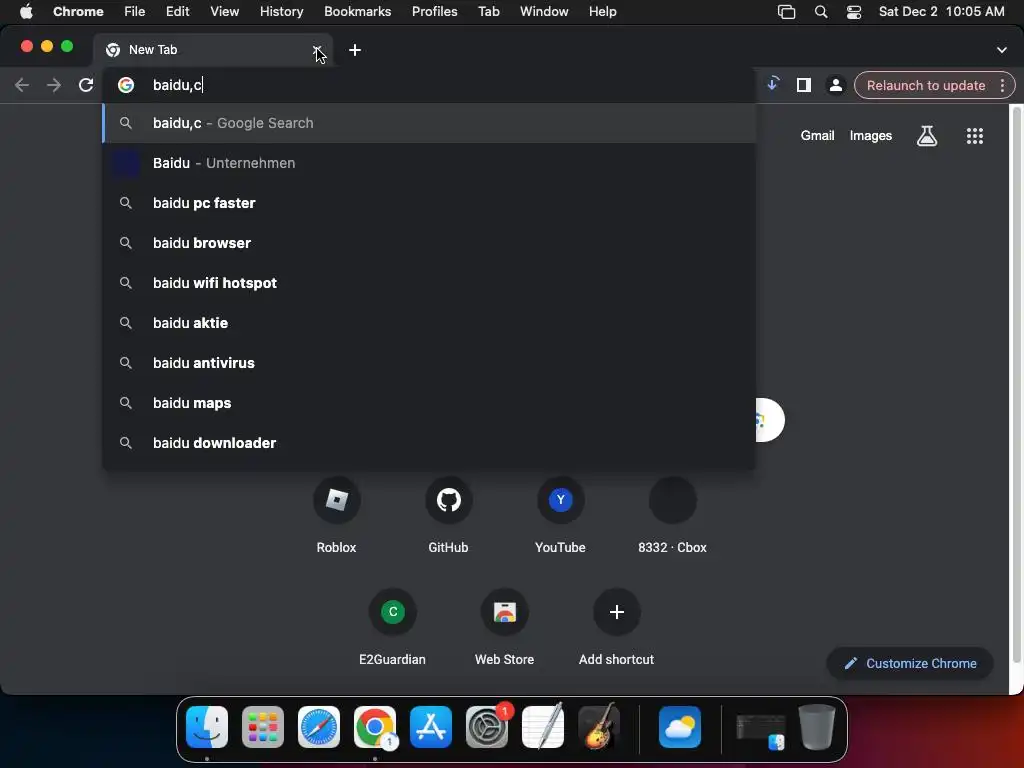Open the Roblox shortcut
This screenshot has width=1024, height=768.
(x=336, y=515)
